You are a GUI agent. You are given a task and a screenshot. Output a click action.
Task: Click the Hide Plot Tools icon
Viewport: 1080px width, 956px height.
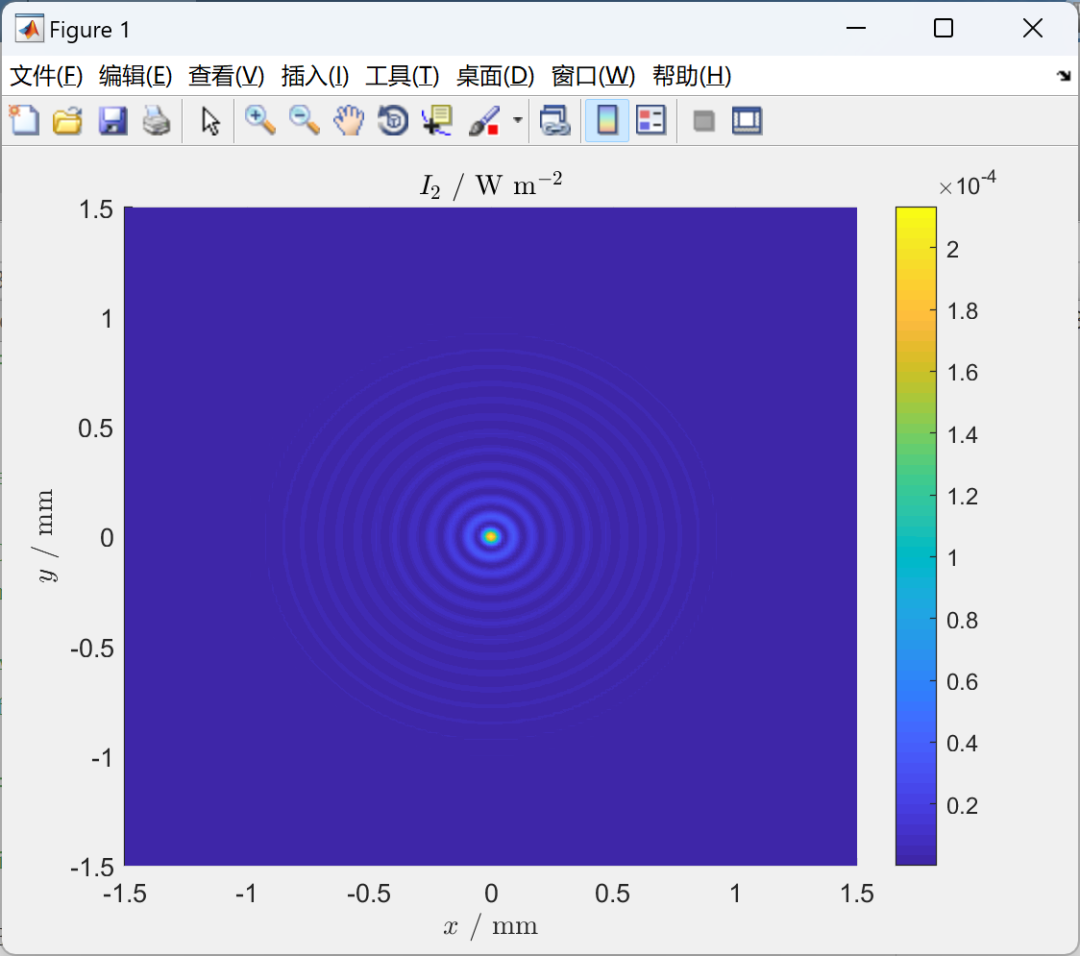click(703, 121)
